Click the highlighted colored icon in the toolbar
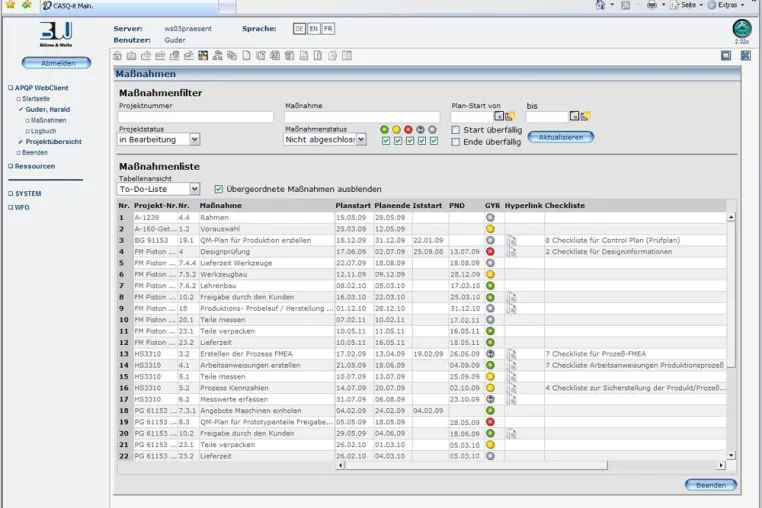 coord(203,56)
